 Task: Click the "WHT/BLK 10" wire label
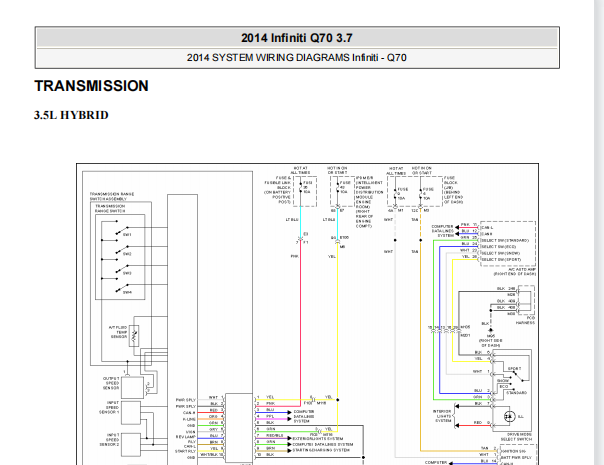click(x=211, y=455)
